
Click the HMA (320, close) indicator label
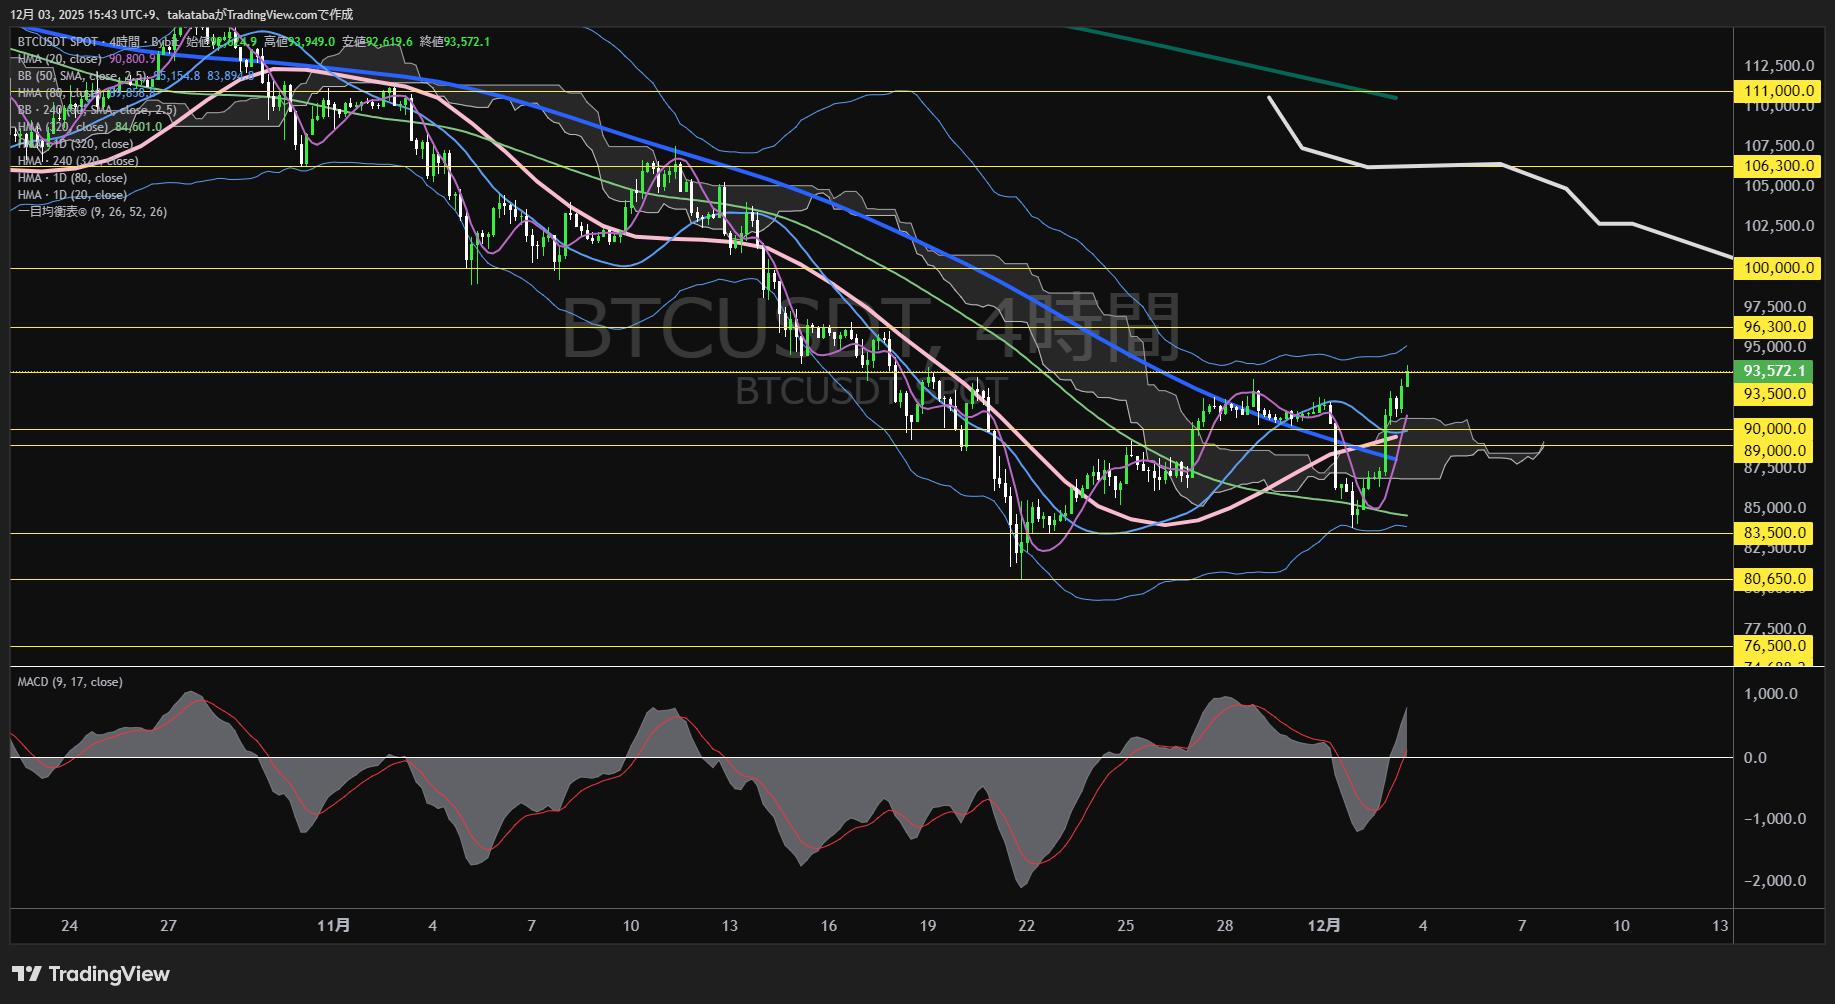click(60, 127)
